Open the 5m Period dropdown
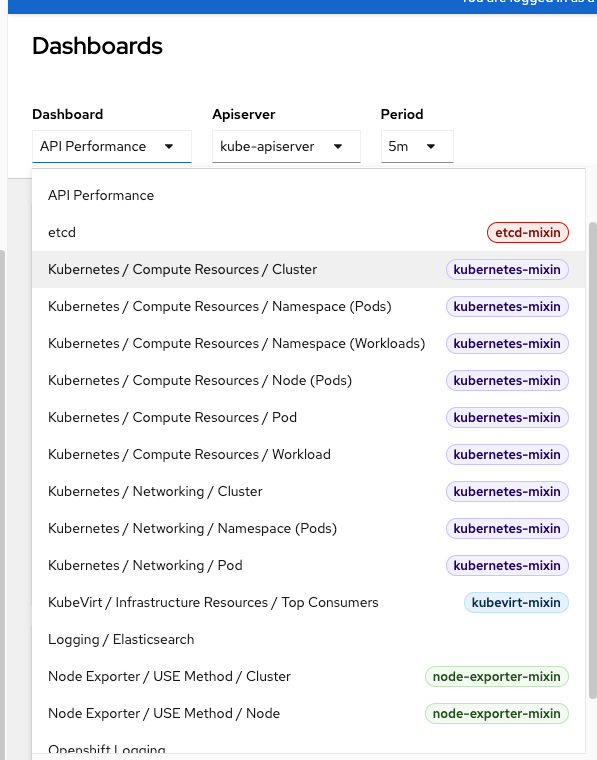Screen dimensions: 597x760 click(x=417, y=146)
